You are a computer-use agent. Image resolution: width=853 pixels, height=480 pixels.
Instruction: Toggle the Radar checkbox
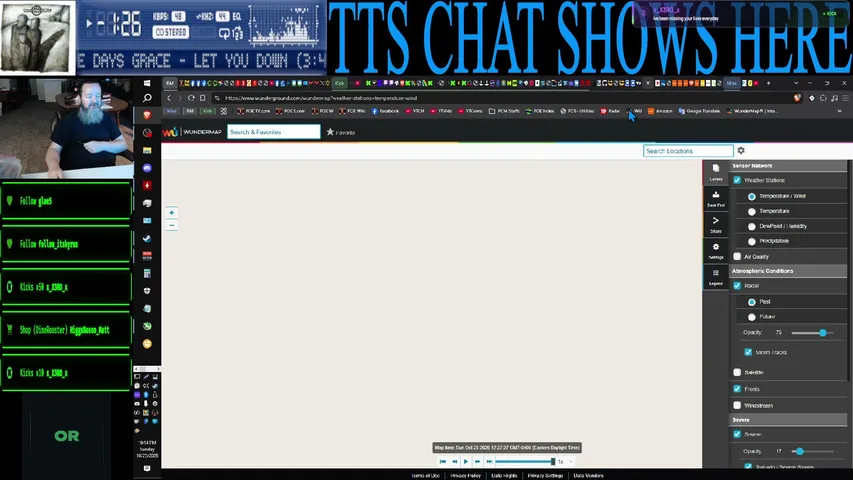point(737,286)
